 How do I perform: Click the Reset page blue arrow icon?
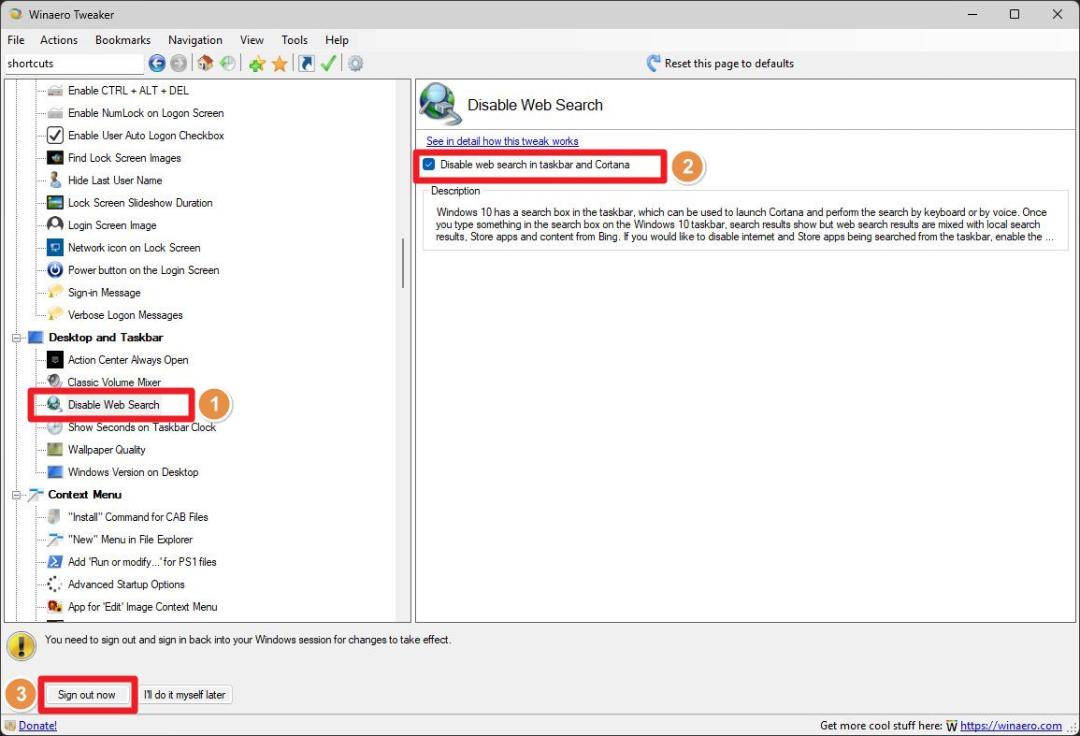coord(653,63)
